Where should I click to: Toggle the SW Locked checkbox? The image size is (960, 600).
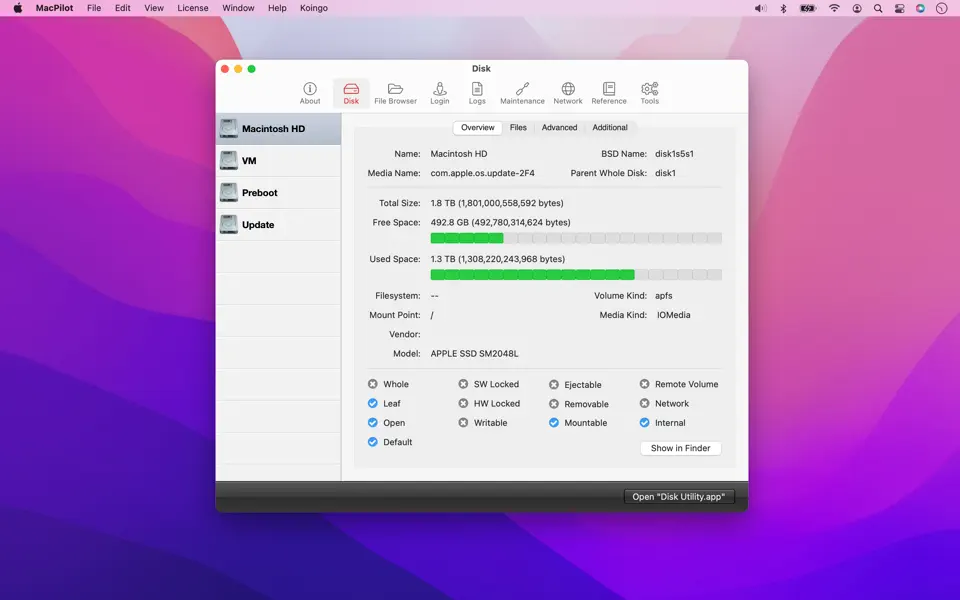pos(463,384)
